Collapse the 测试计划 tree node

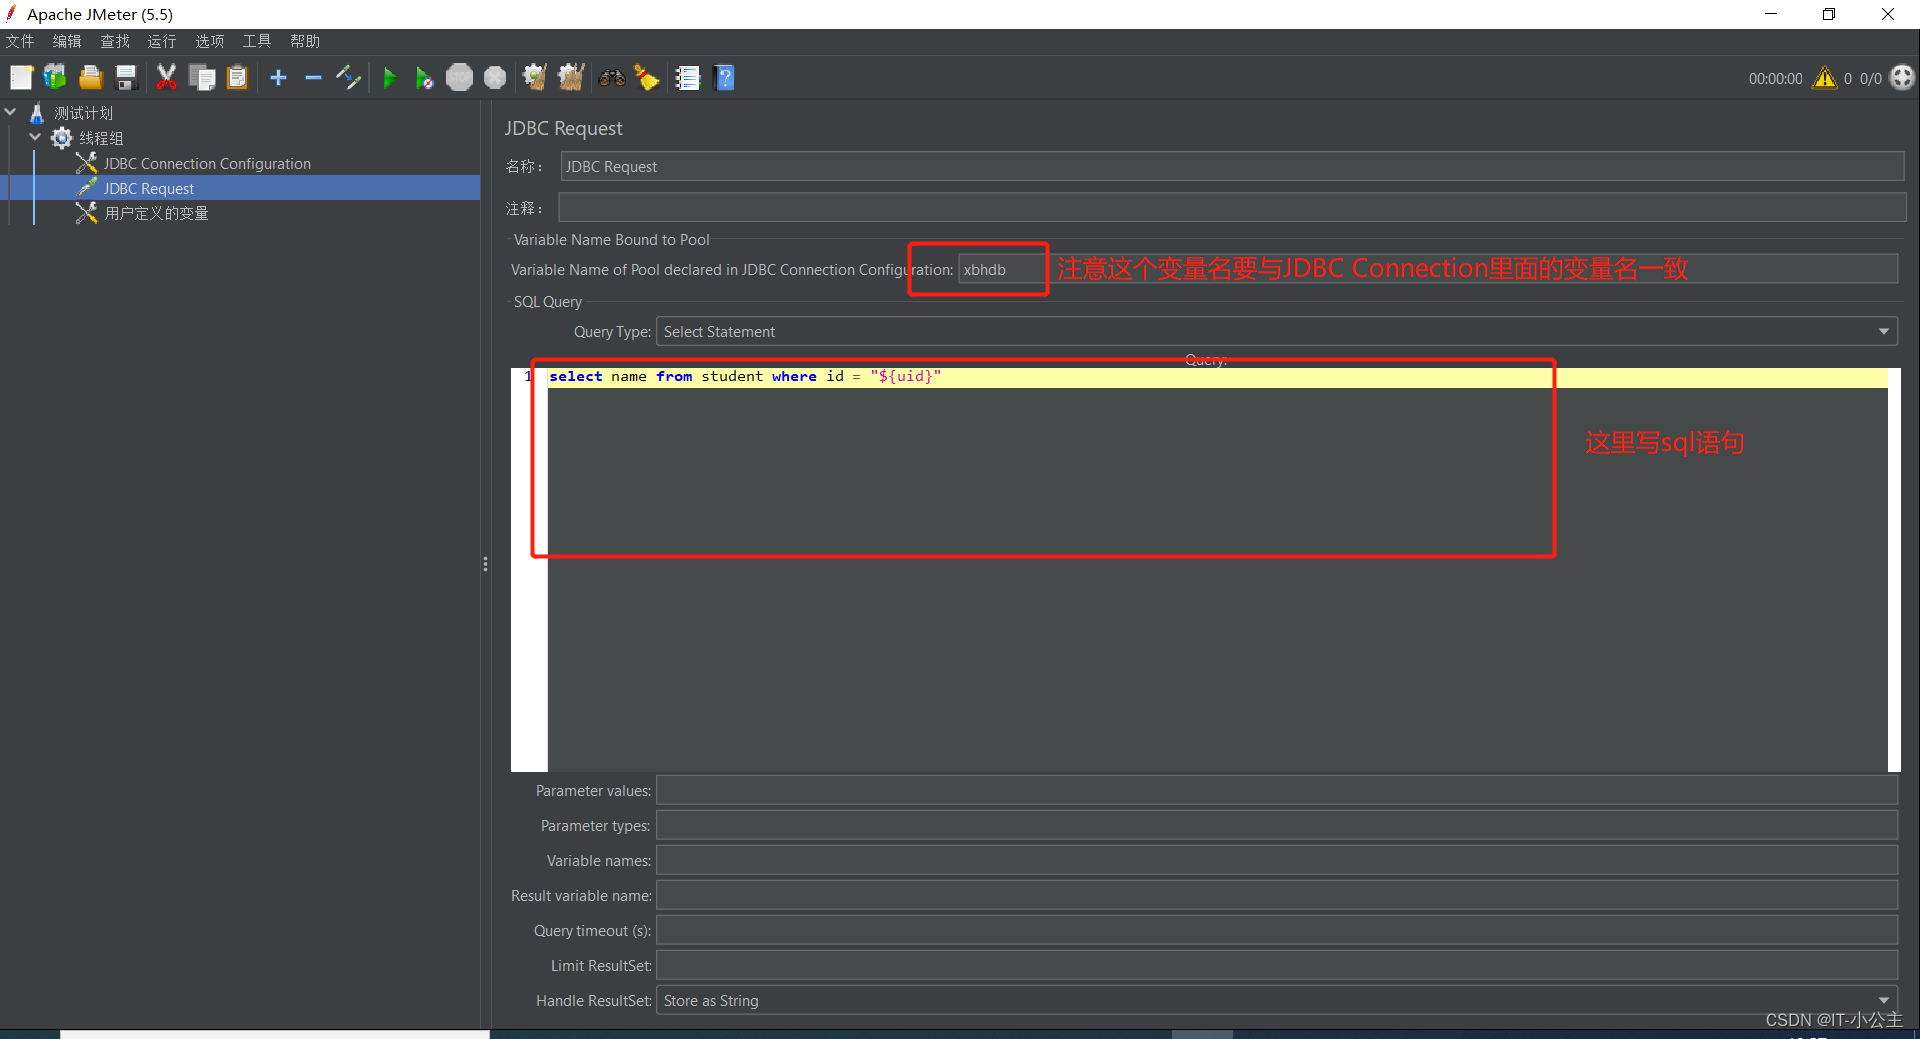11,113
